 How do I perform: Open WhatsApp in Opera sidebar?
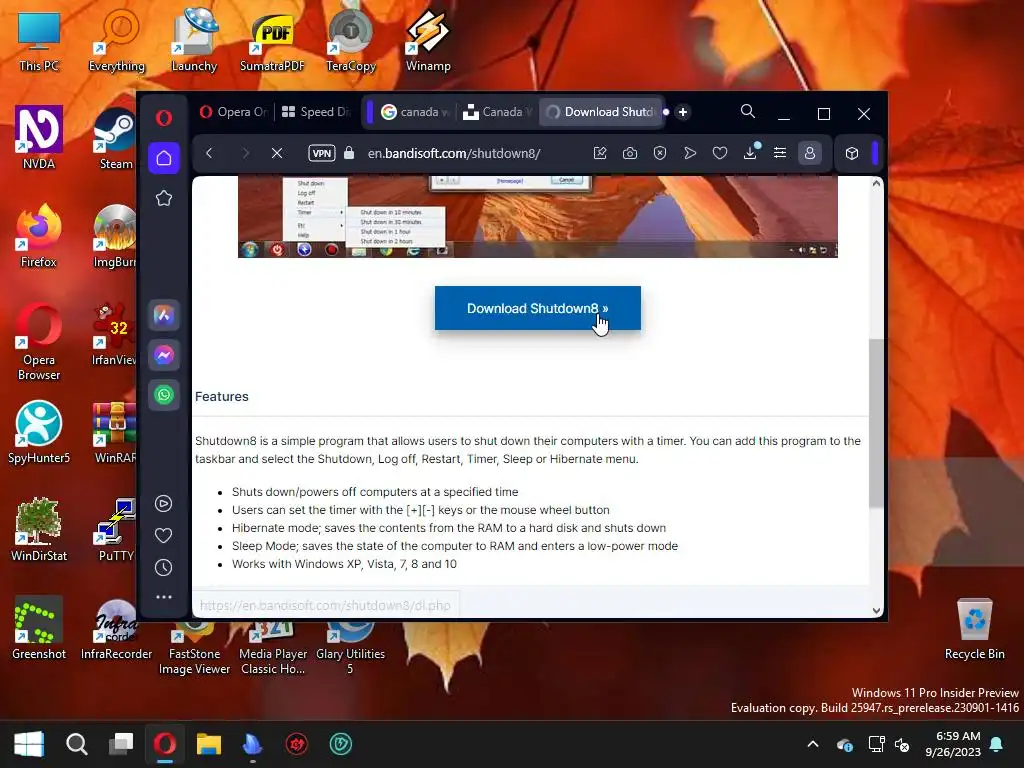[x=164, y=395]
